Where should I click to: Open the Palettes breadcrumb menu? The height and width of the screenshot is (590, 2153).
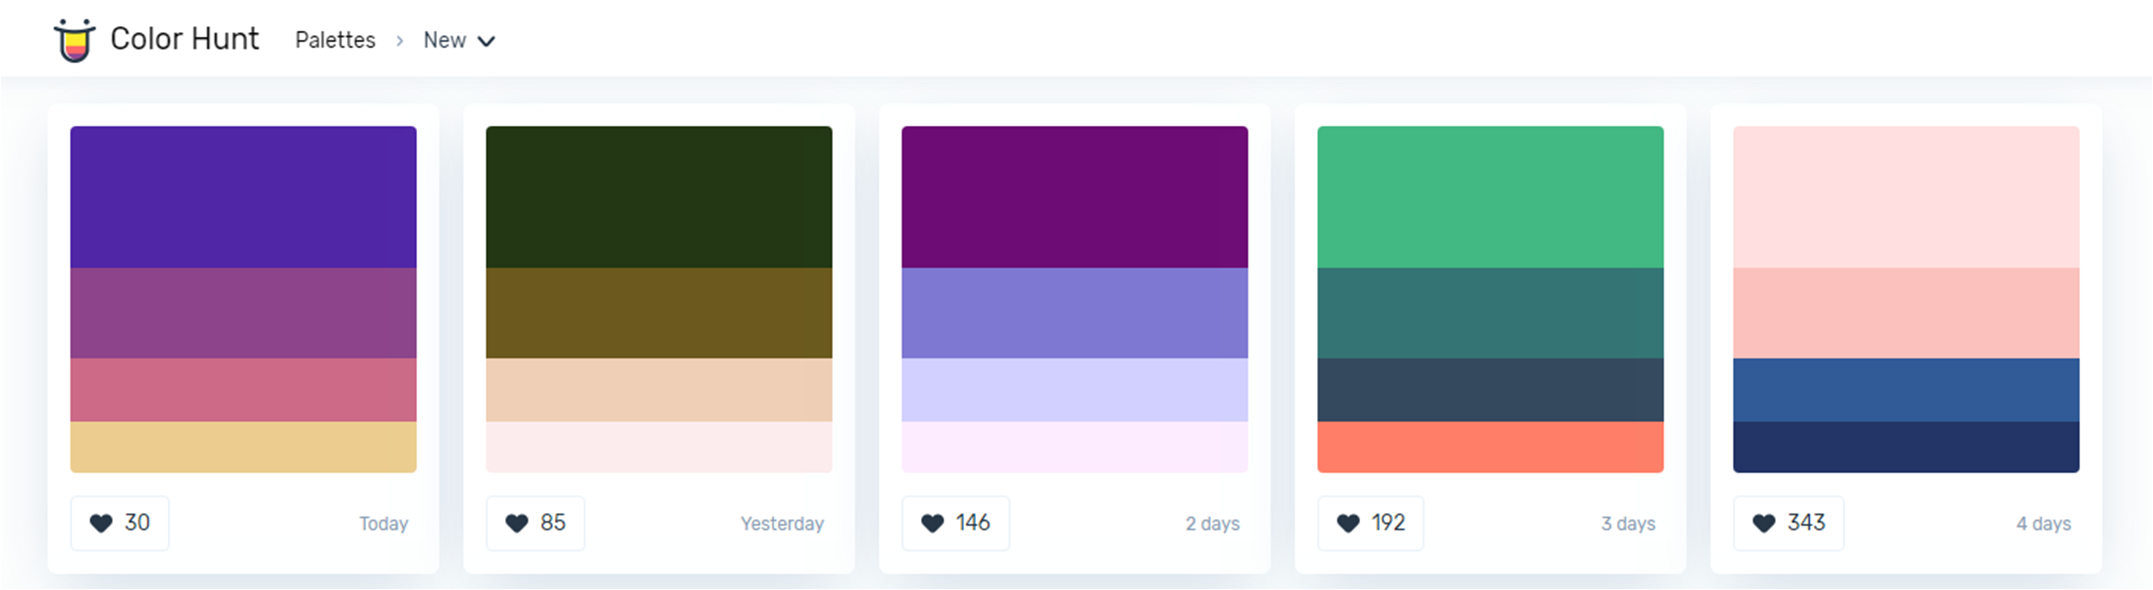point(335,40)
